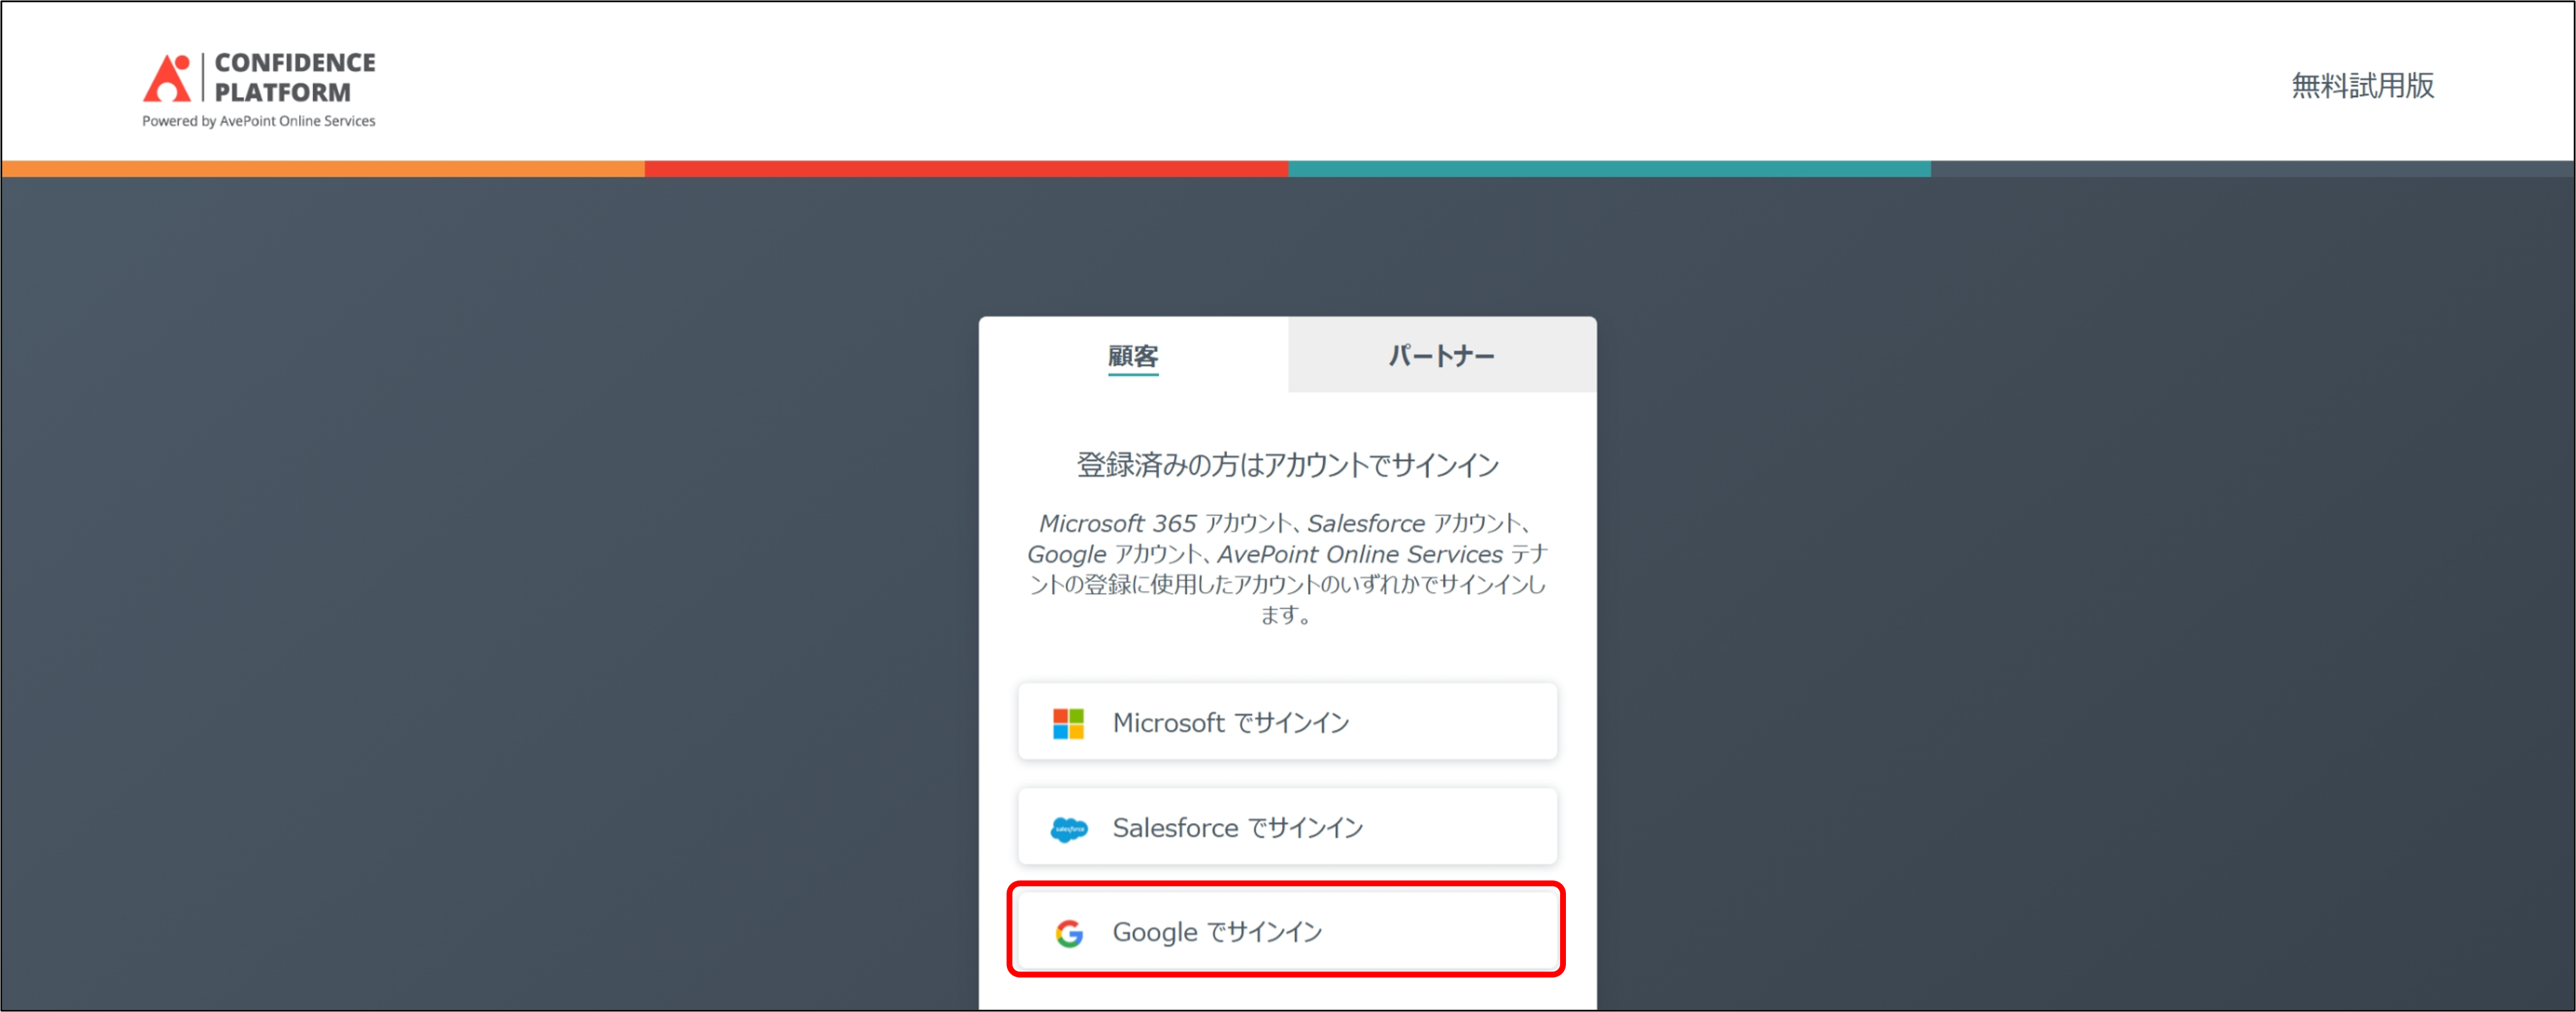Click the Salesforce cloud icon
2576x1012 pixels.
pos(1068,828)
